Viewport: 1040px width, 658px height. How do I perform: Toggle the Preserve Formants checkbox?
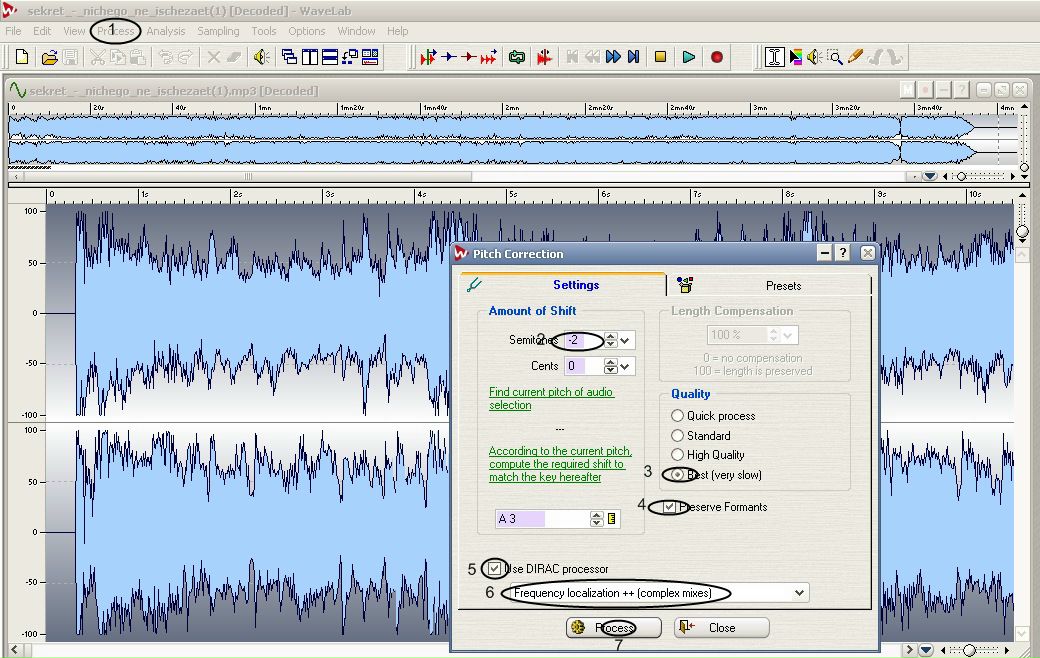[669, 507]
